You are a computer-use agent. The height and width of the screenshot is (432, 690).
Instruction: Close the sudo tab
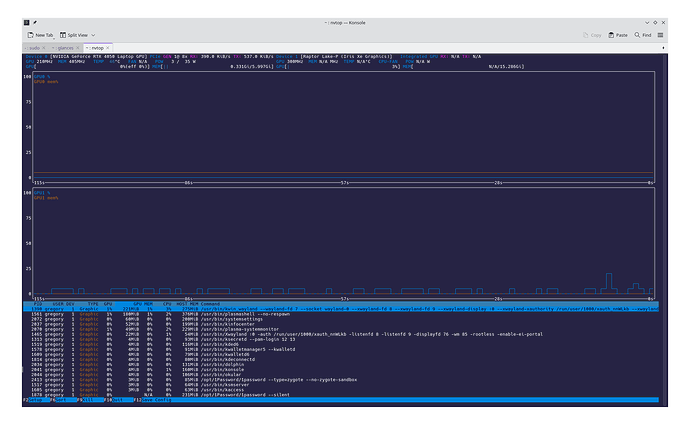(x=44, y=48)
